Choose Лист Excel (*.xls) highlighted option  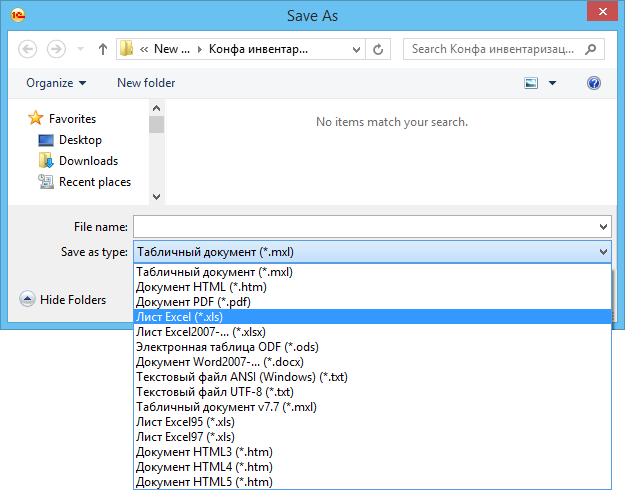(x=372, y=317)
